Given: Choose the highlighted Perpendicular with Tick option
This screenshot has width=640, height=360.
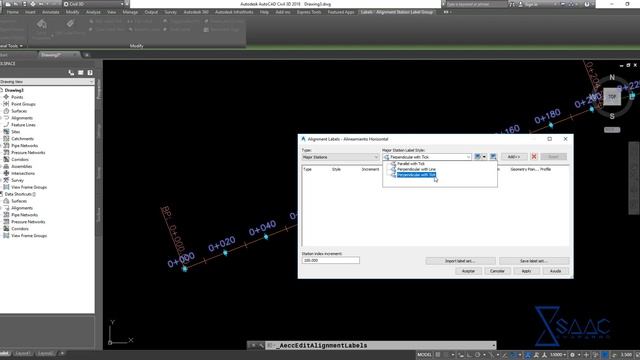Looking at the screenshot, I should click(x=416, y=175).
